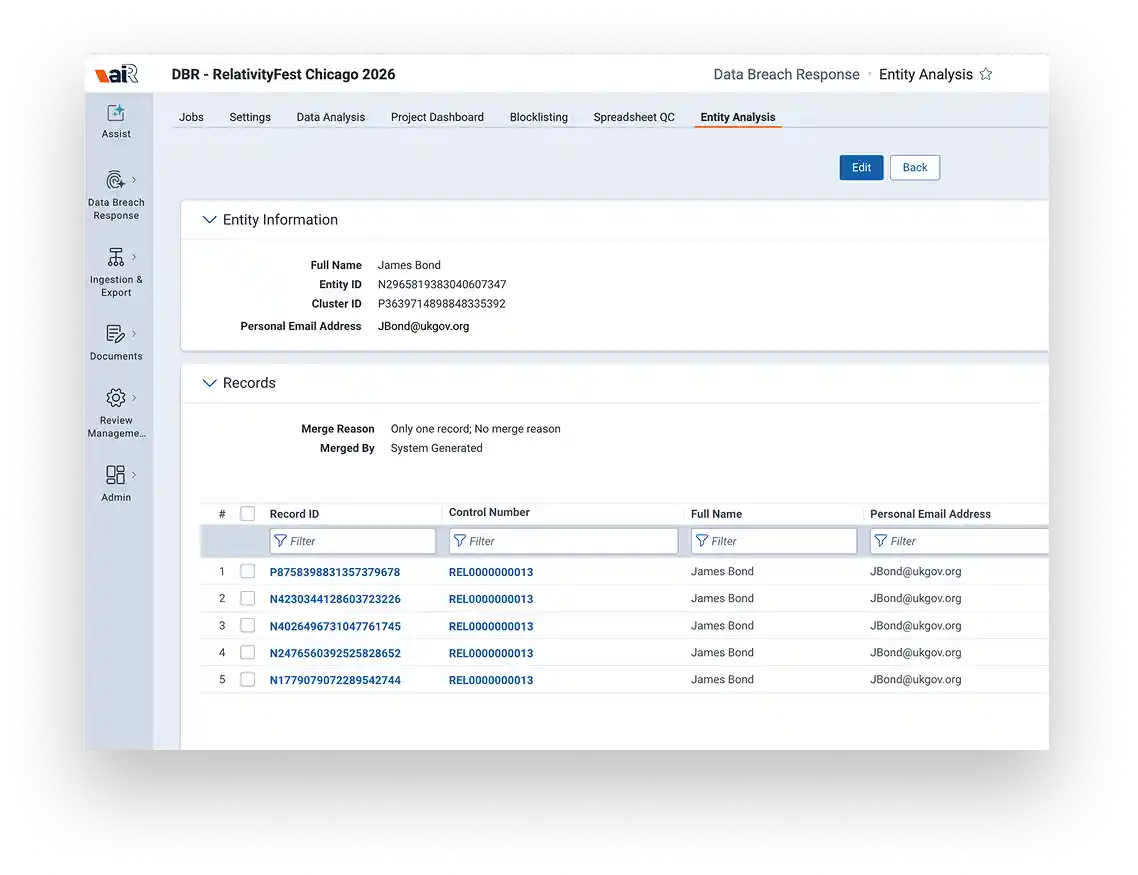
Task: Switch to the Jobs tab
Action: 192,117
